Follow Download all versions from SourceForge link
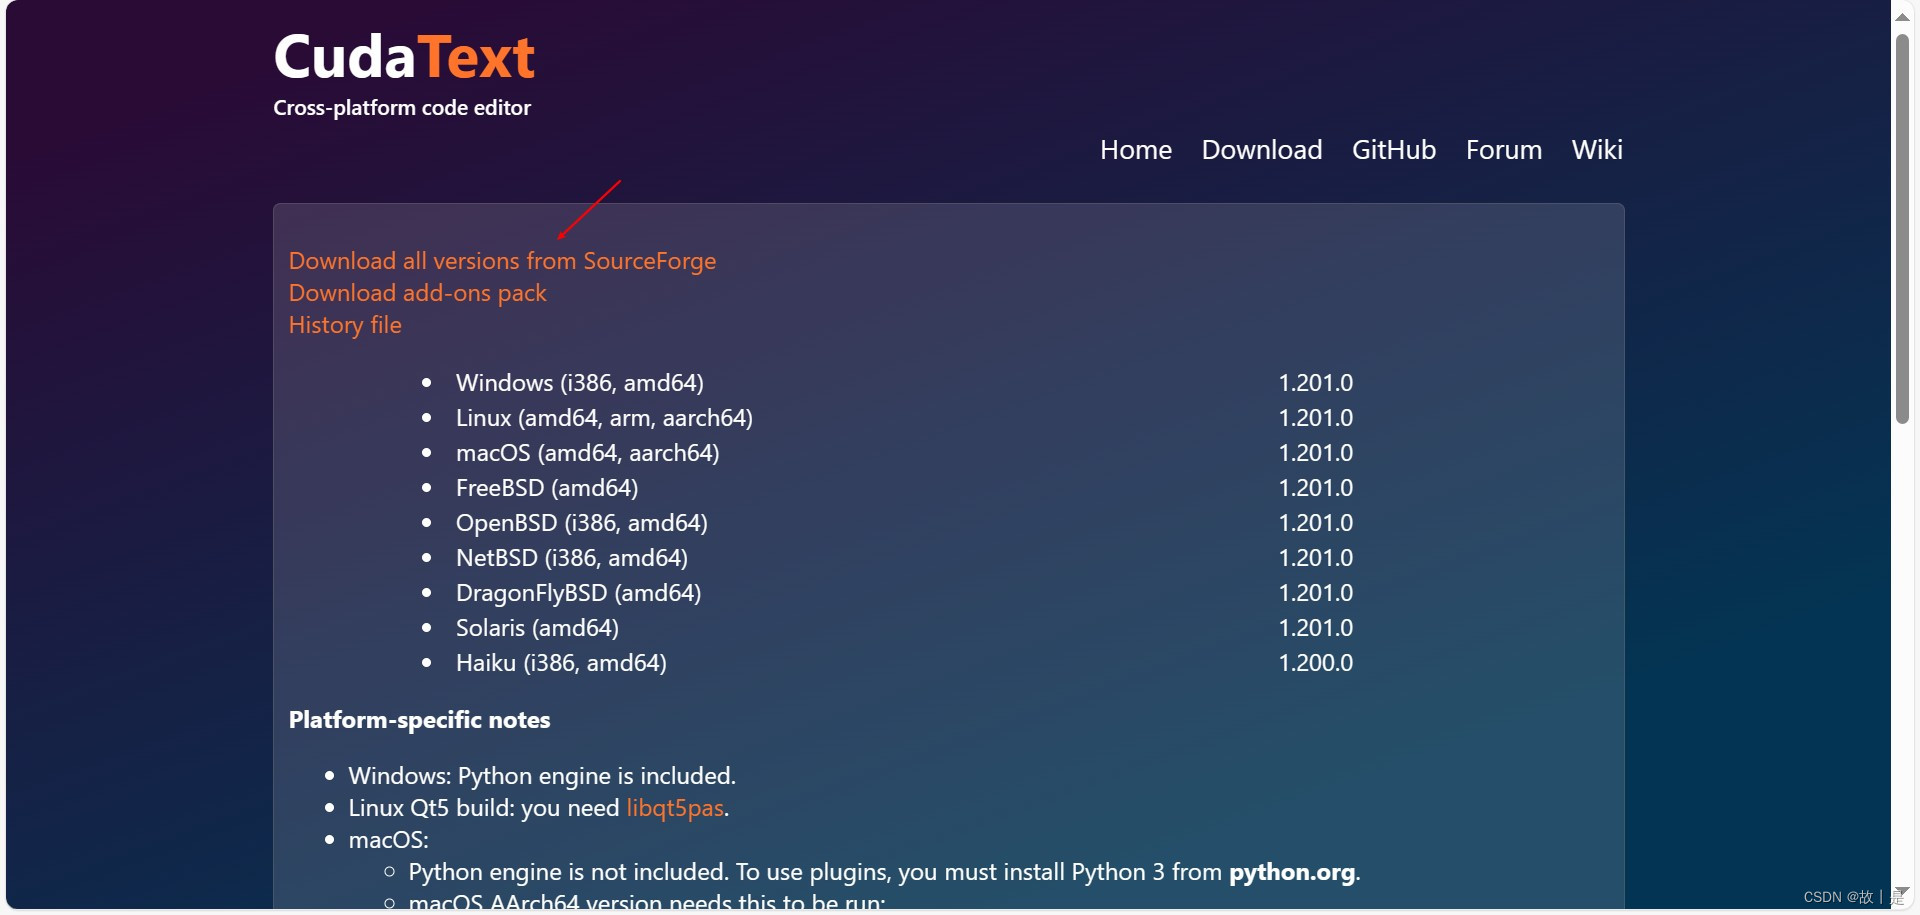Screen dimensions: 1920x915 coord(502,261)
